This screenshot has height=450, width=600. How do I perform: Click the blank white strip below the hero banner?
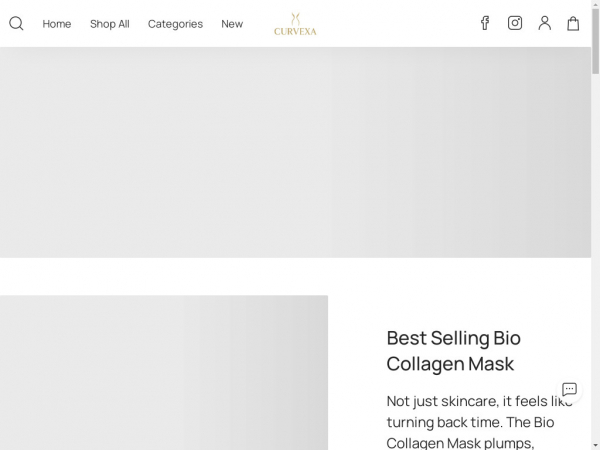(295, 276)
